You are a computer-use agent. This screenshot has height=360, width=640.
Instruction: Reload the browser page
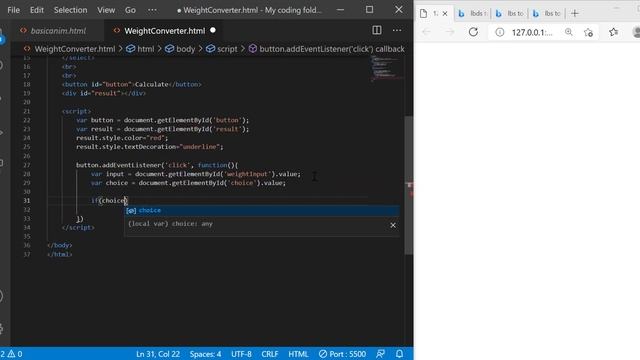[473, 32]
